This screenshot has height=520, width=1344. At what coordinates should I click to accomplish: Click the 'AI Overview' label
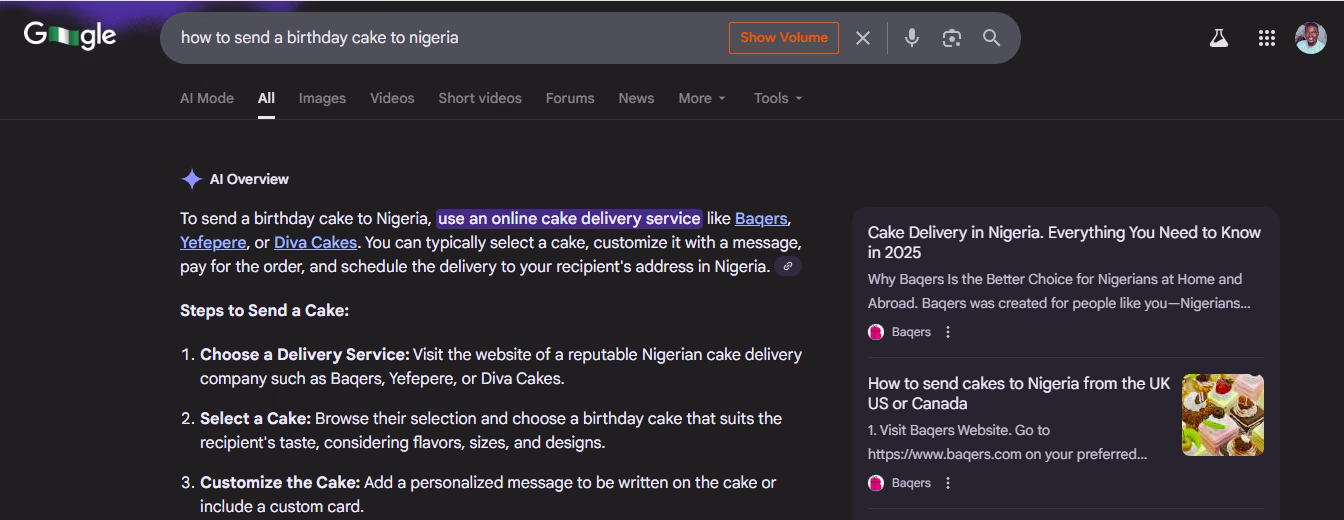249,179
